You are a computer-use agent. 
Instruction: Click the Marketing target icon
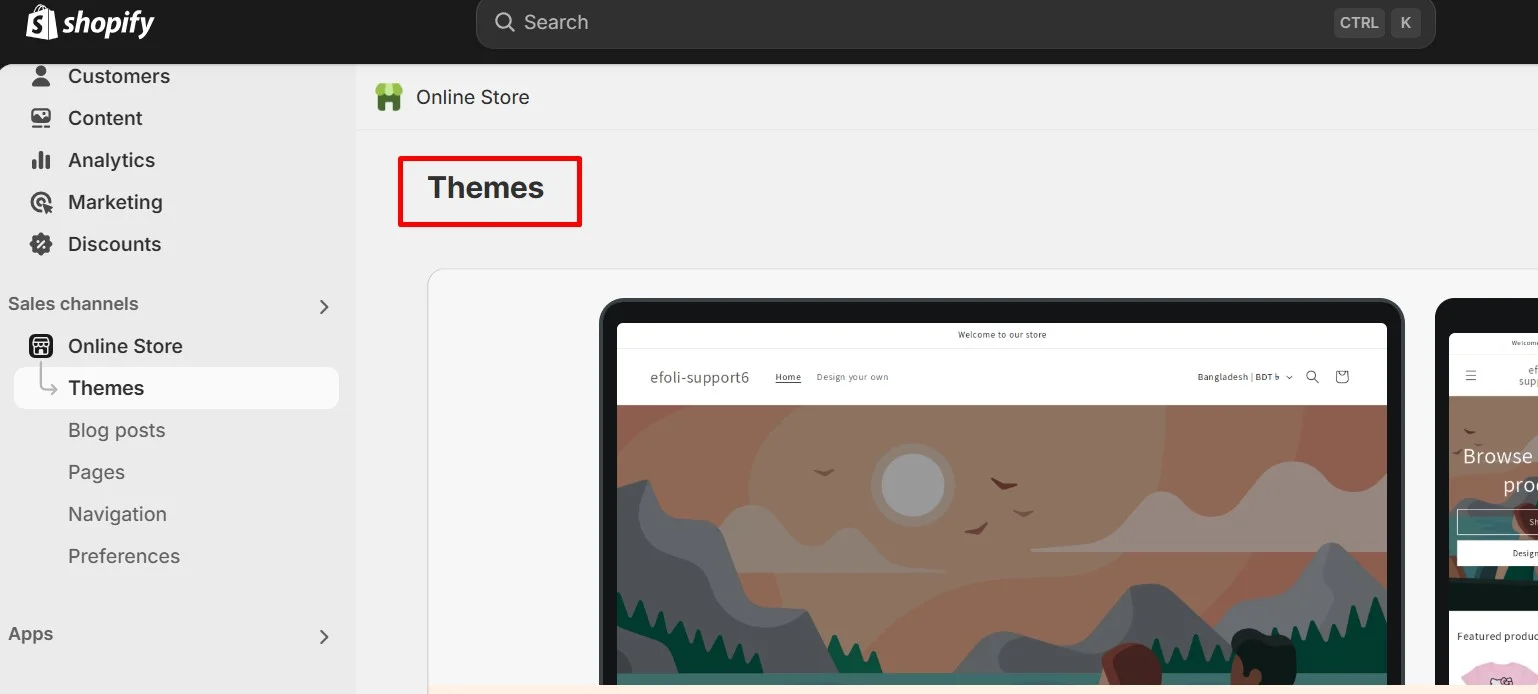coord(41,202)
